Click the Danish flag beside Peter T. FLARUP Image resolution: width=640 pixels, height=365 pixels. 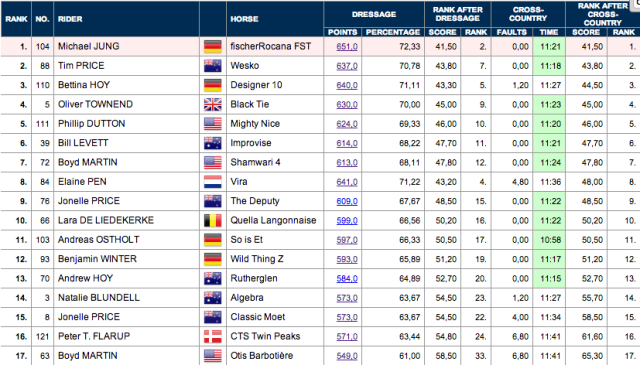(x=213, y=336)
